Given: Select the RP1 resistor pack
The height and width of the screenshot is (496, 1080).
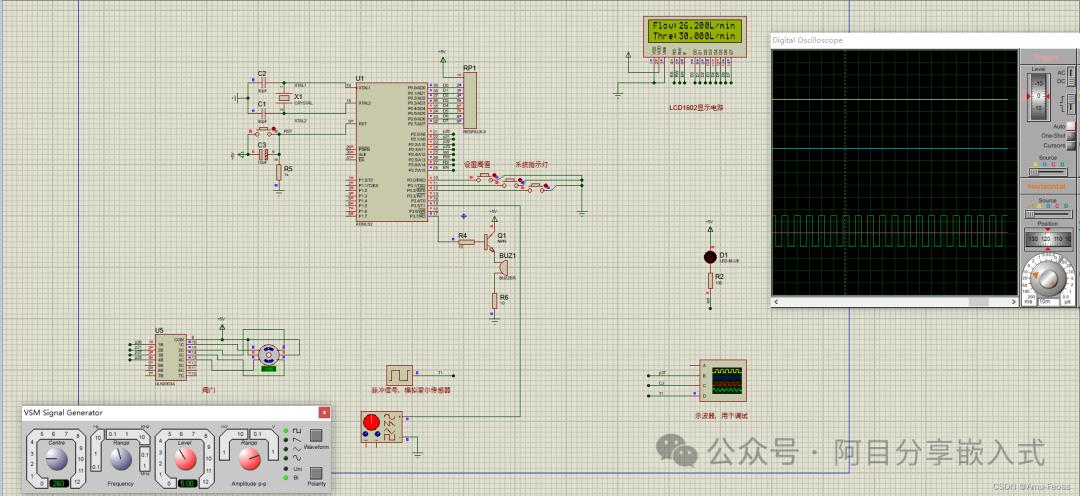Looking at the screenshot, I should (469, 101).
